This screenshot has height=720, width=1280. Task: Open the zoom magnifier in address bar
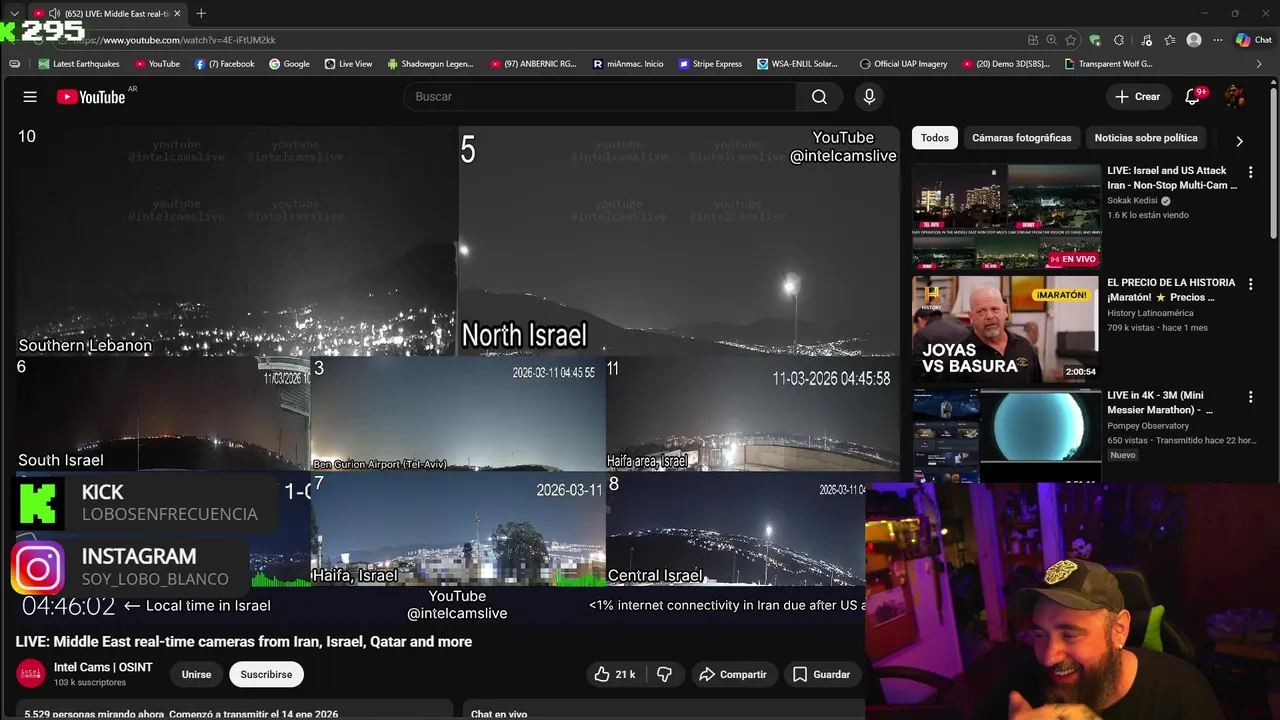click(x=1052, y=40)
